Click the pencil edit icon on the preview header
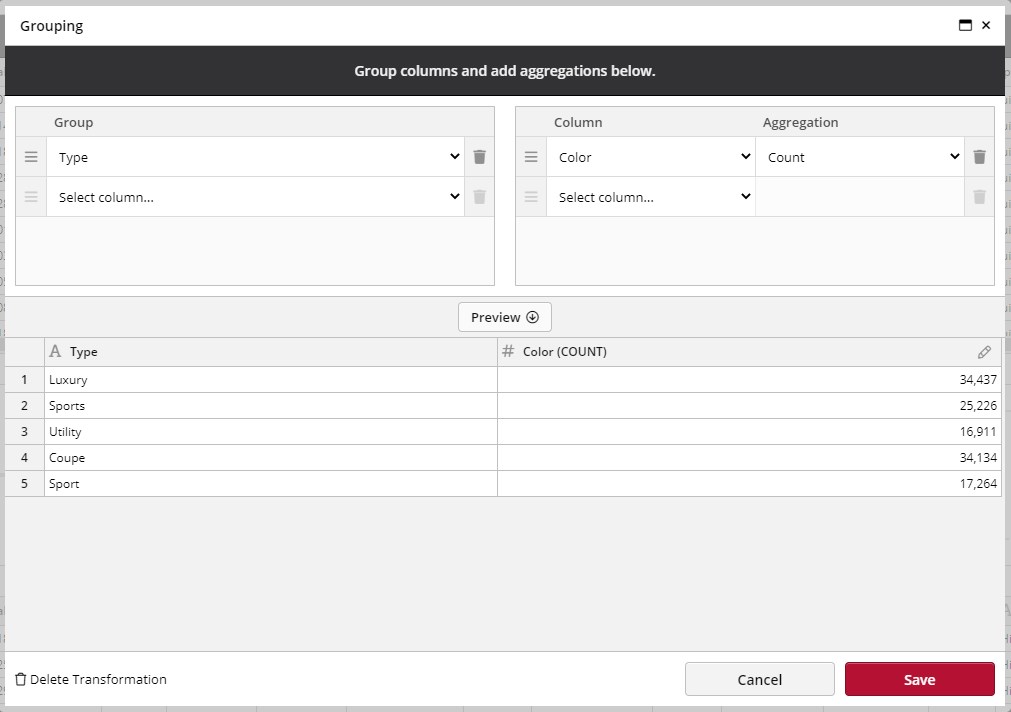The image size is (1011, 712). (984, 352)
